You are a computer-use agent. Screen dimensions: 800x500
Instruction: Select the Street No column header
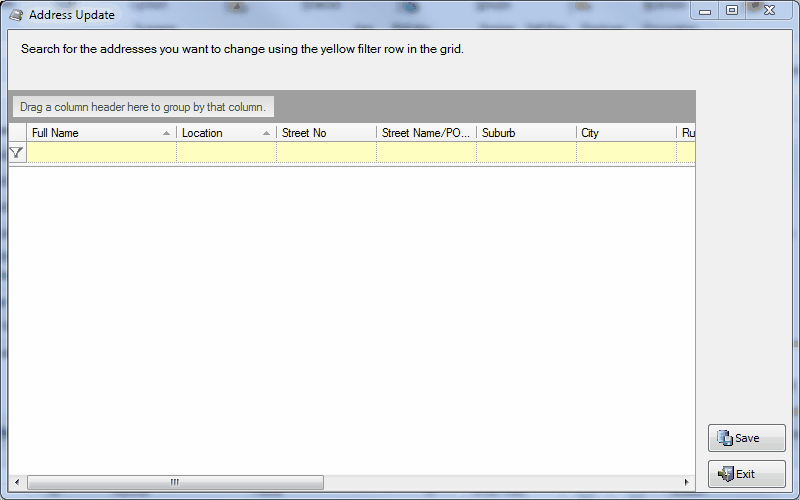click(327, 133)
